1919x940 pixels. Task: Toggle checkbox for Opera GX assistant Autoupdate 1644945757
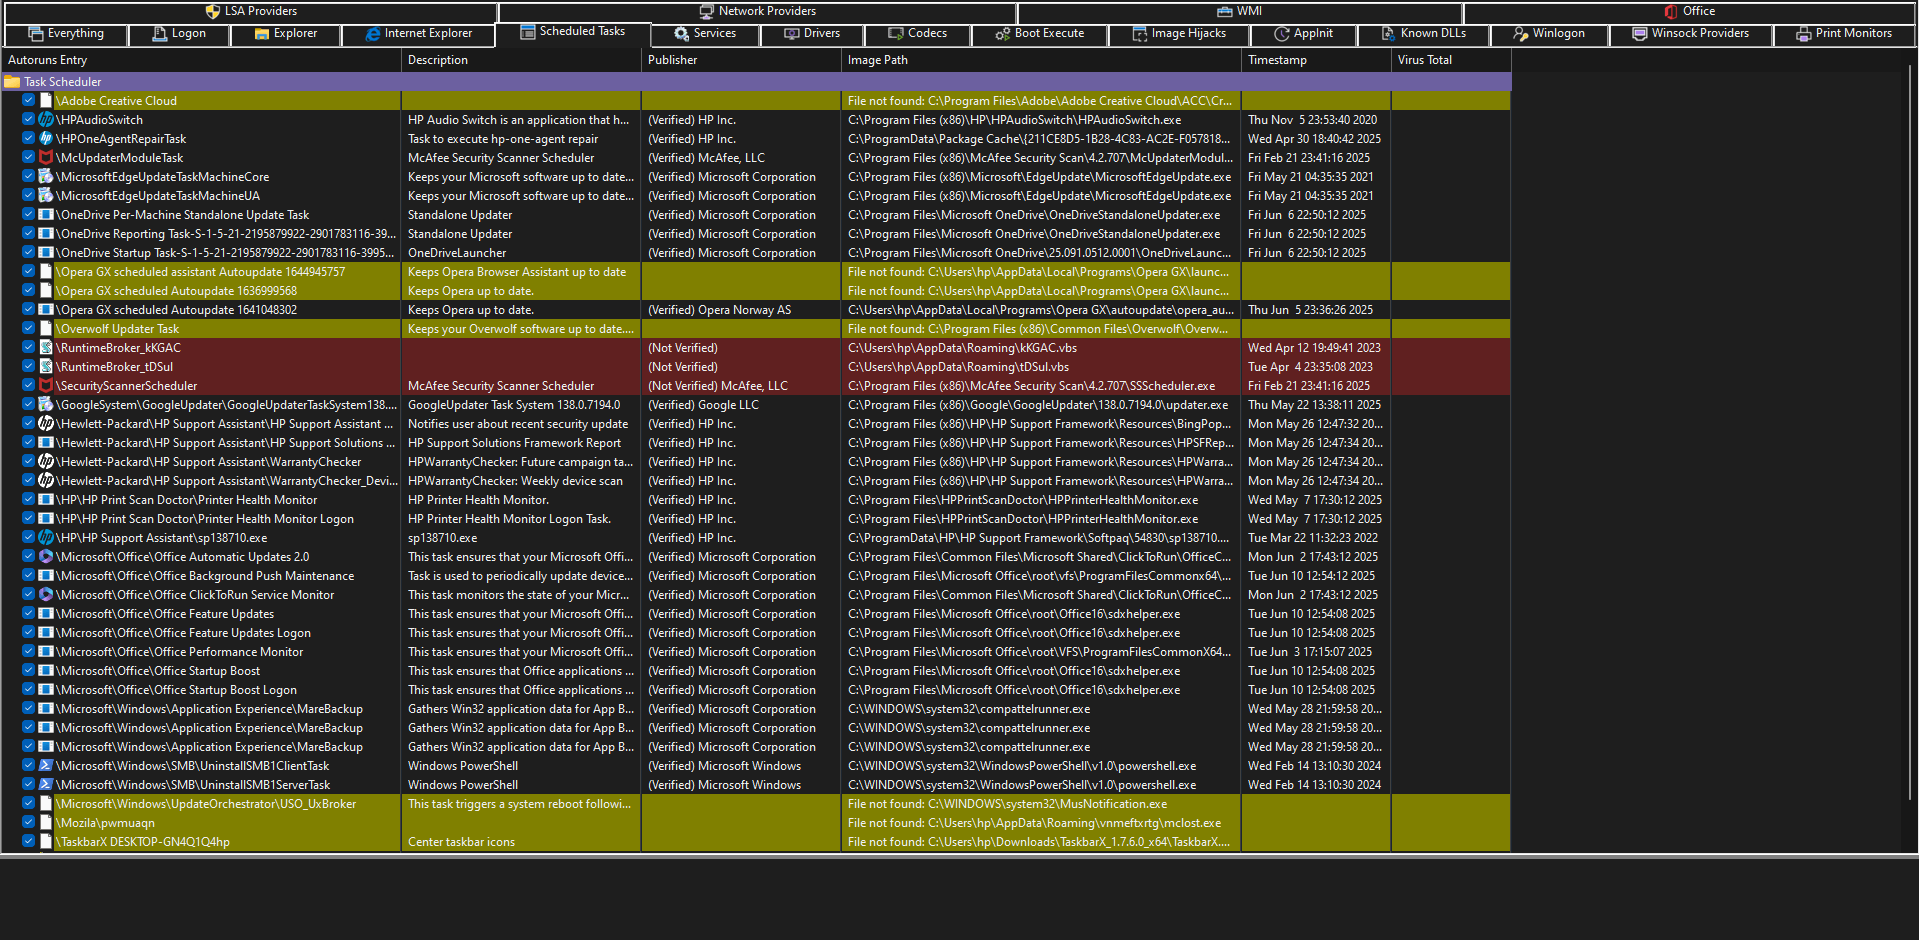click(29, 272)
